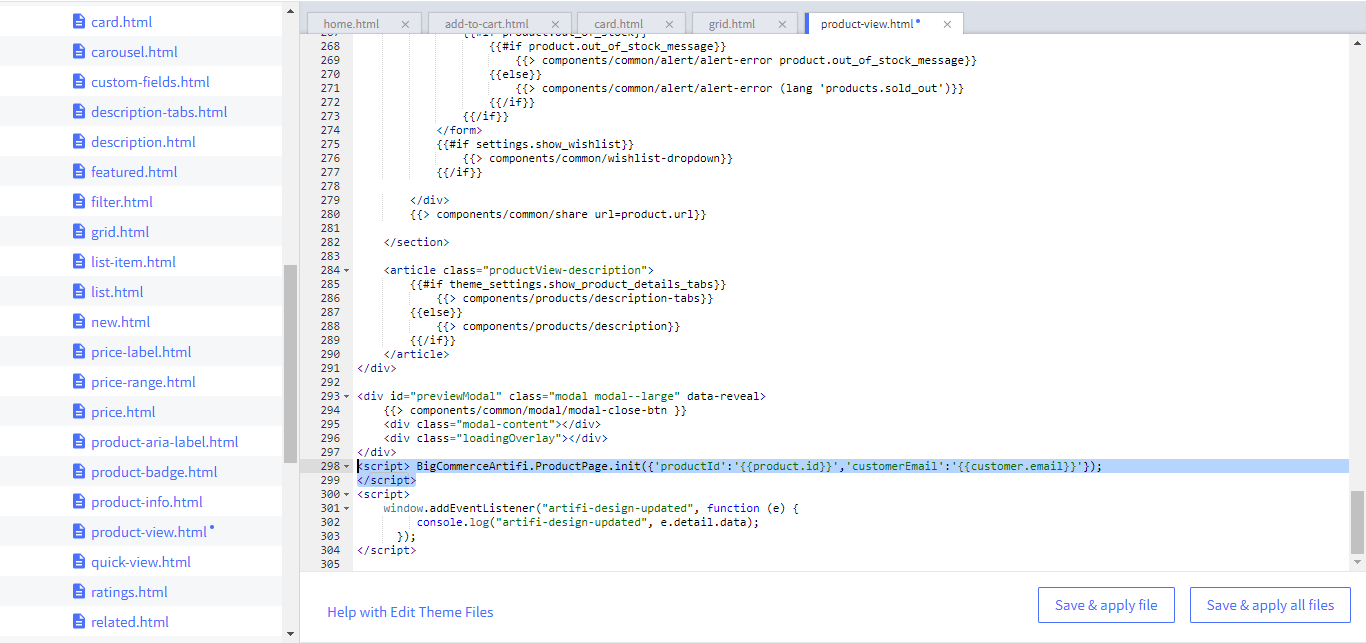Select the product-view.html editor tab
This screenshot has width=1366, height=643.
click(867, 24)
